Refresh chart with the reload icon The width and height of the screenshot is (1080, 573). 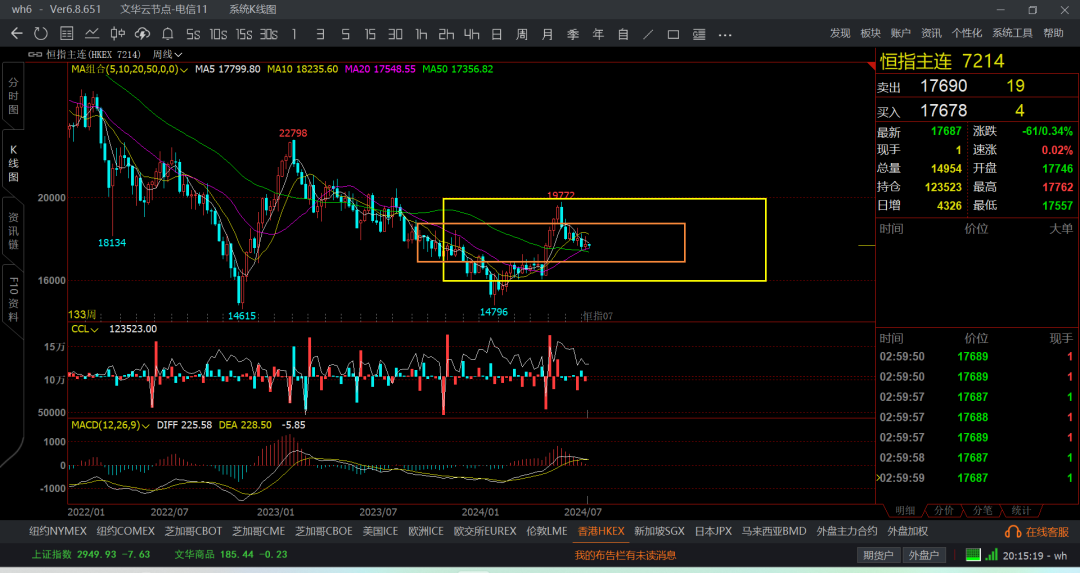(41, 34)
